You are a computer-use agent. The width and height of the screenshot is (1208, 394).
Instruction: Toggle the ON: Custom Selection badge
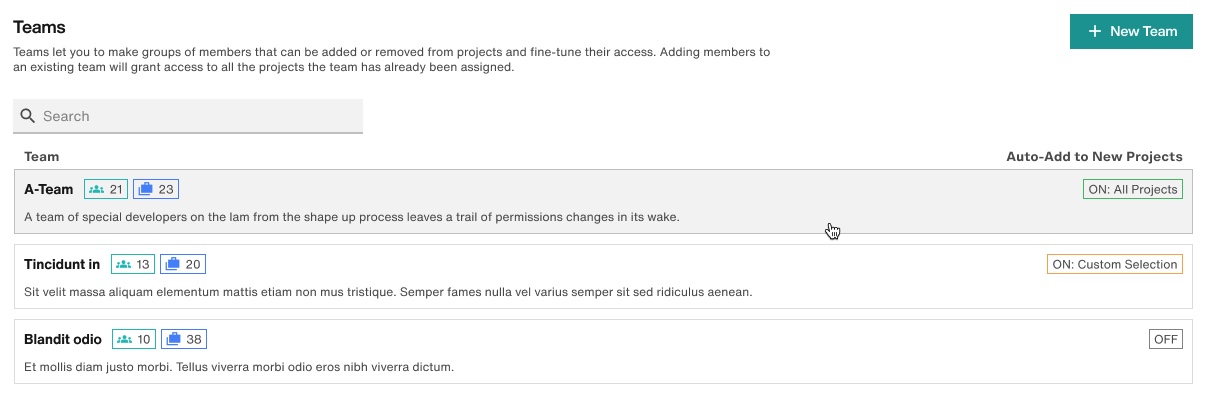point(1115,264)
